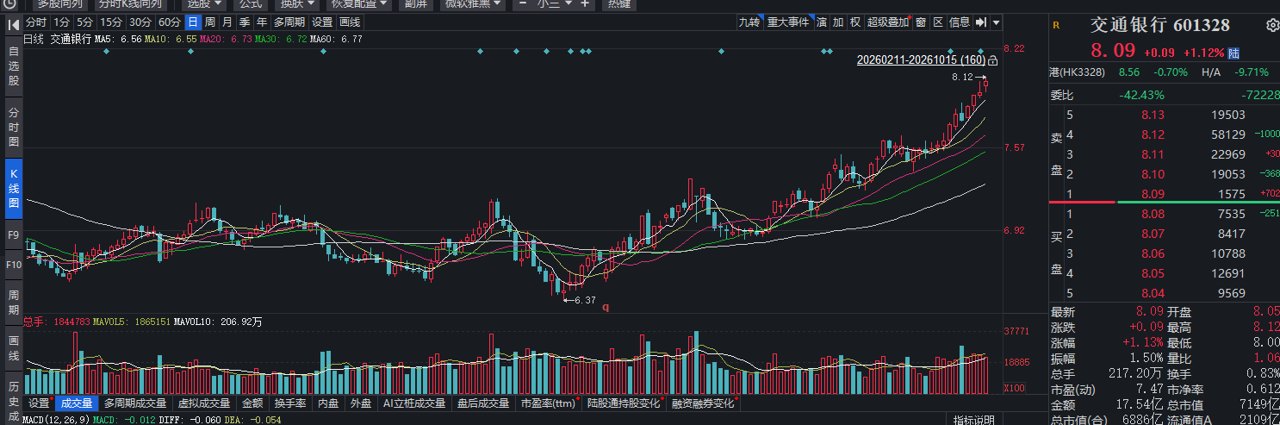Switch chart period to 60分

pyautogui.click(x=169, y=22)
